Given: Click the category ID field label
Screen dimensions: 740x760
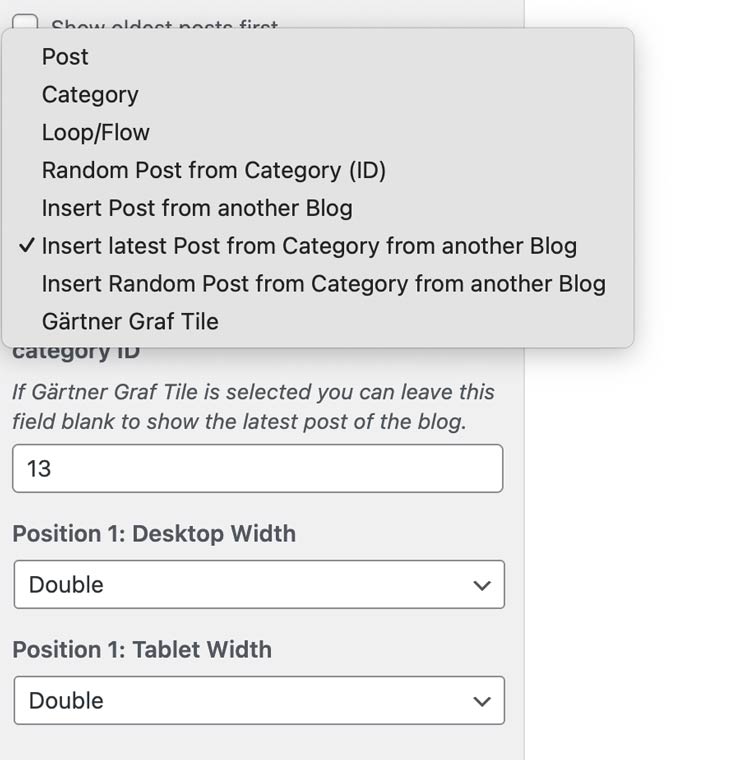Looking at the screenshot, I should (76, 353).
